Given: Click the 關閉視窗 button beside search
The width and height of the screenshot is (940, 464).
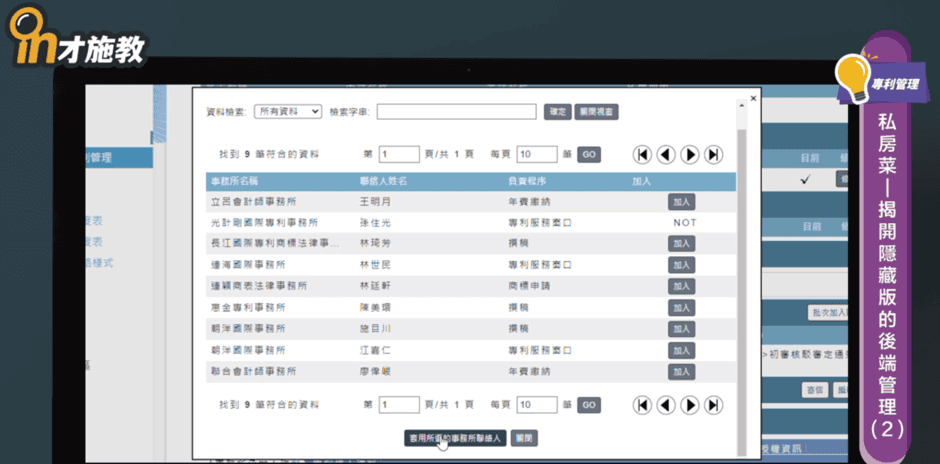Looking at the screenshot, I should (x=597, y=112).
